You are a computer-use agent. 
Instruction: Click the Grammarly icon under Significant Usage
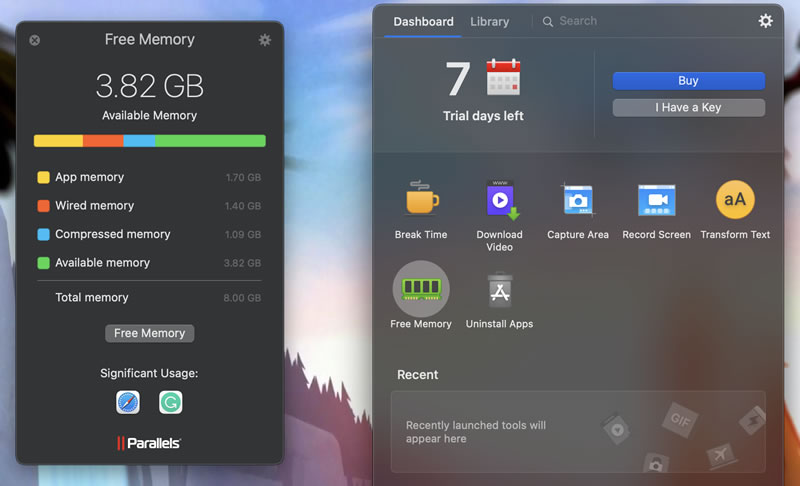pyautogui.click(x=170, y=402)
